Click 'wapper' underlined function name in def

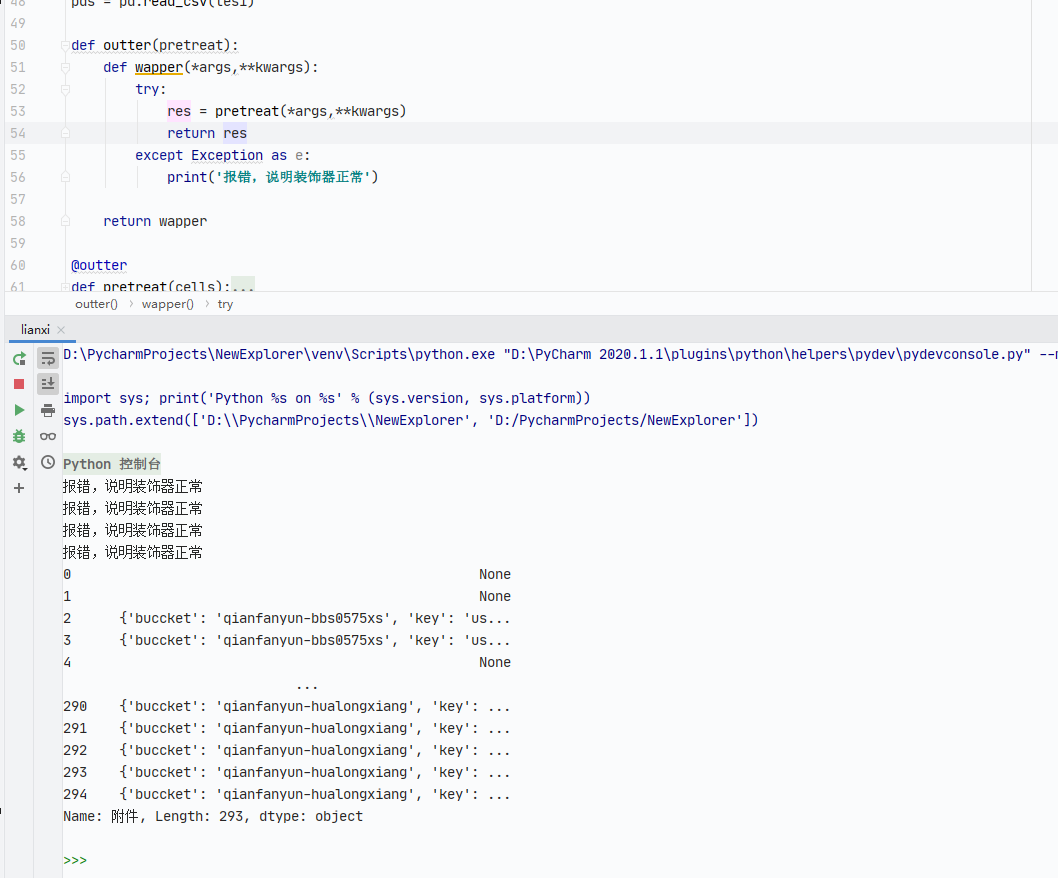159,67
